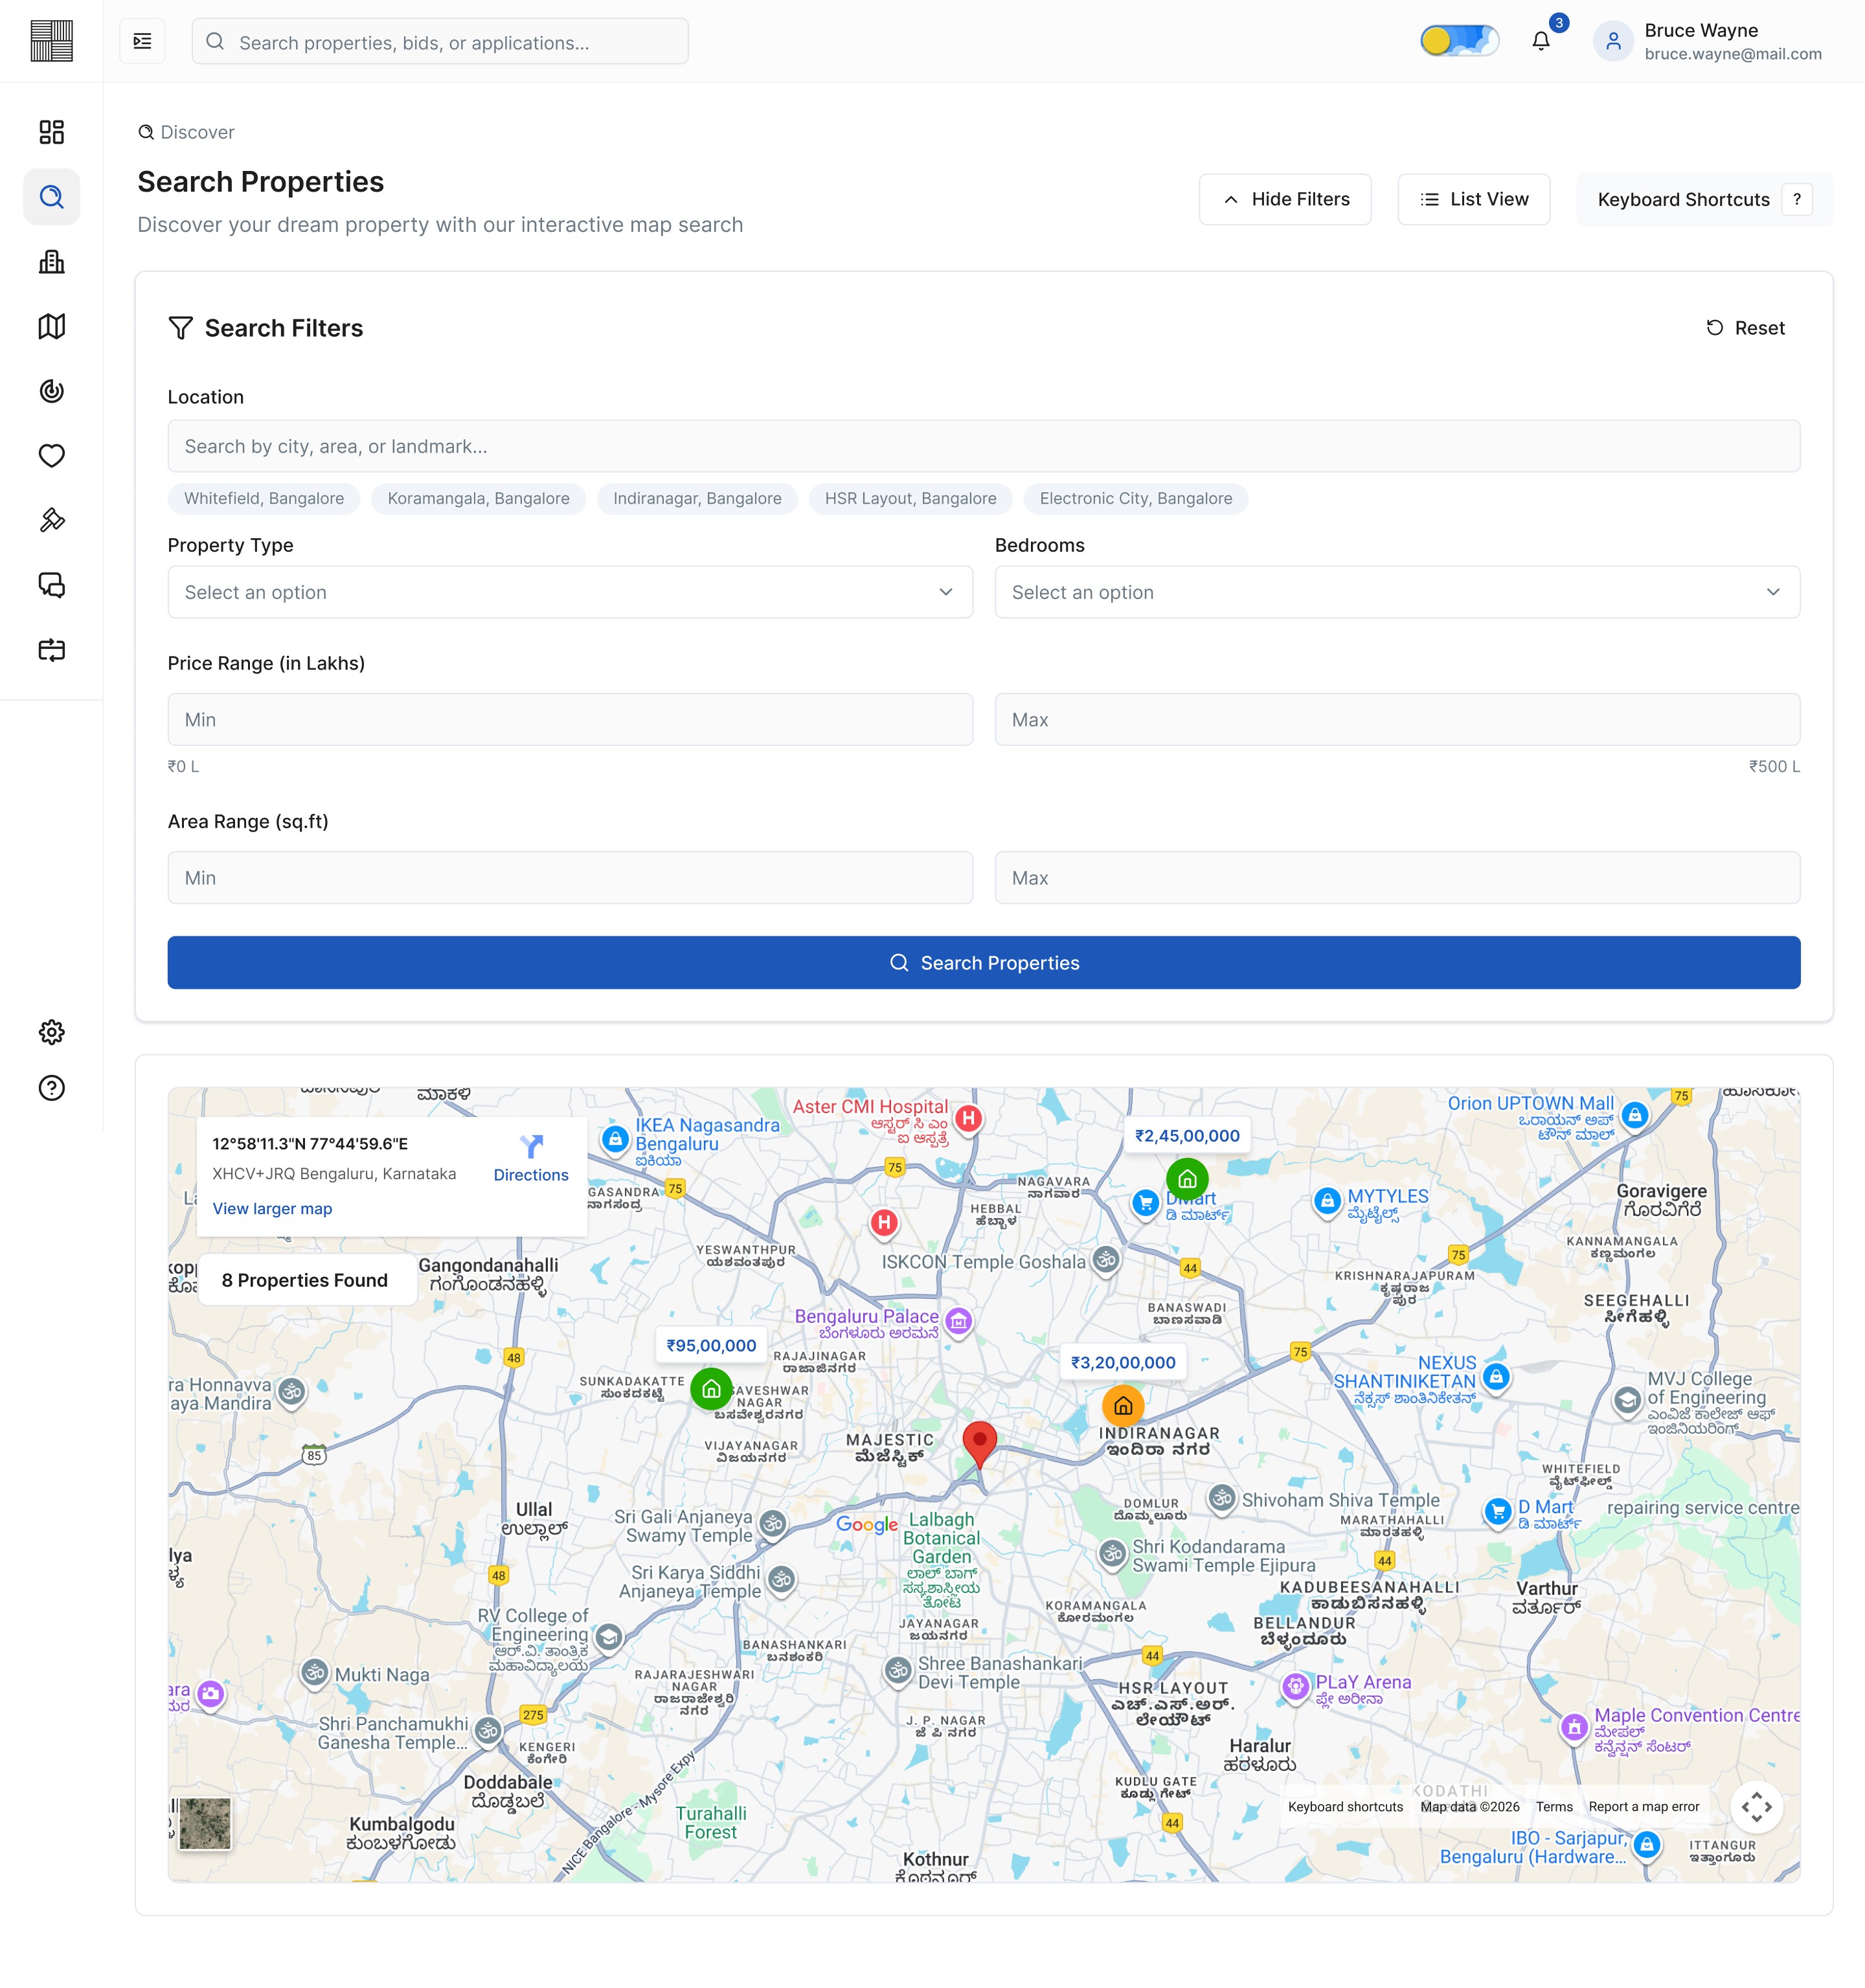Click the PLaY Arena marker icon
The height and width of the screenshot is (1988, 1865).
pos(1295,1687)
